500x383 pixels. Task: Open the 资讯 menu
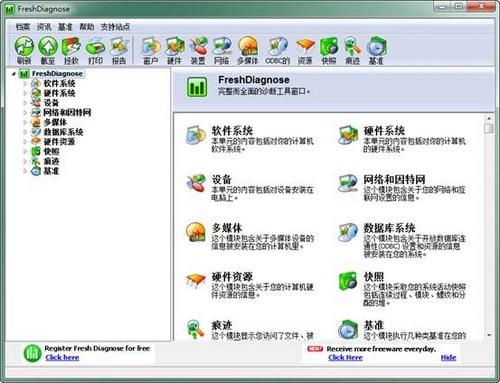[x=44, y=27]
